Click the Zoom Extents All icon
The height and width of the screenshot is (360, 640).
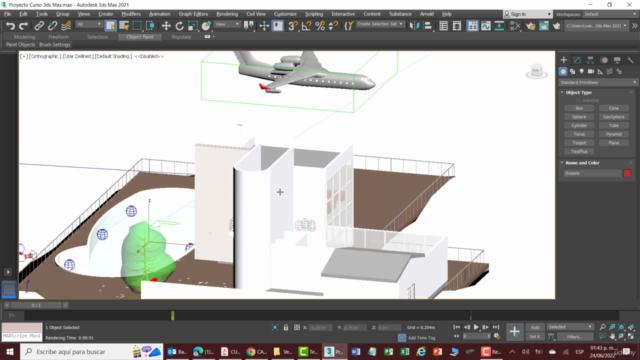point(631,327)
